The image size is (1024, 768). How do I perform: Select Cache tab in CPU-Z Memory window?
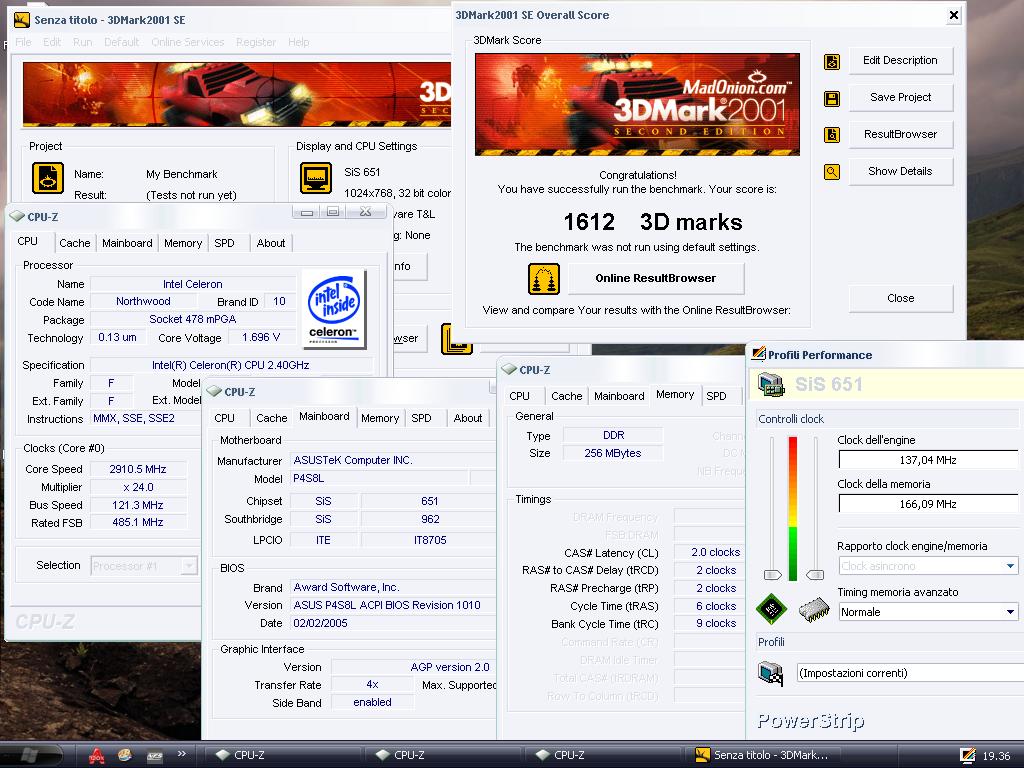(566, 396)
